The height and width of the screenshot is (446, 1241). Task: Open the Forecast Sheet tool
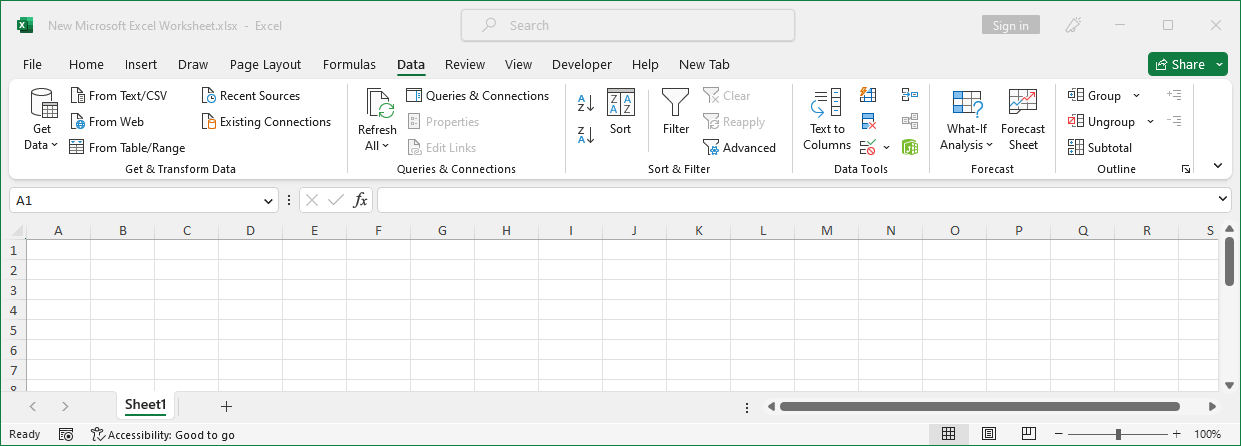click(1022, 120)
